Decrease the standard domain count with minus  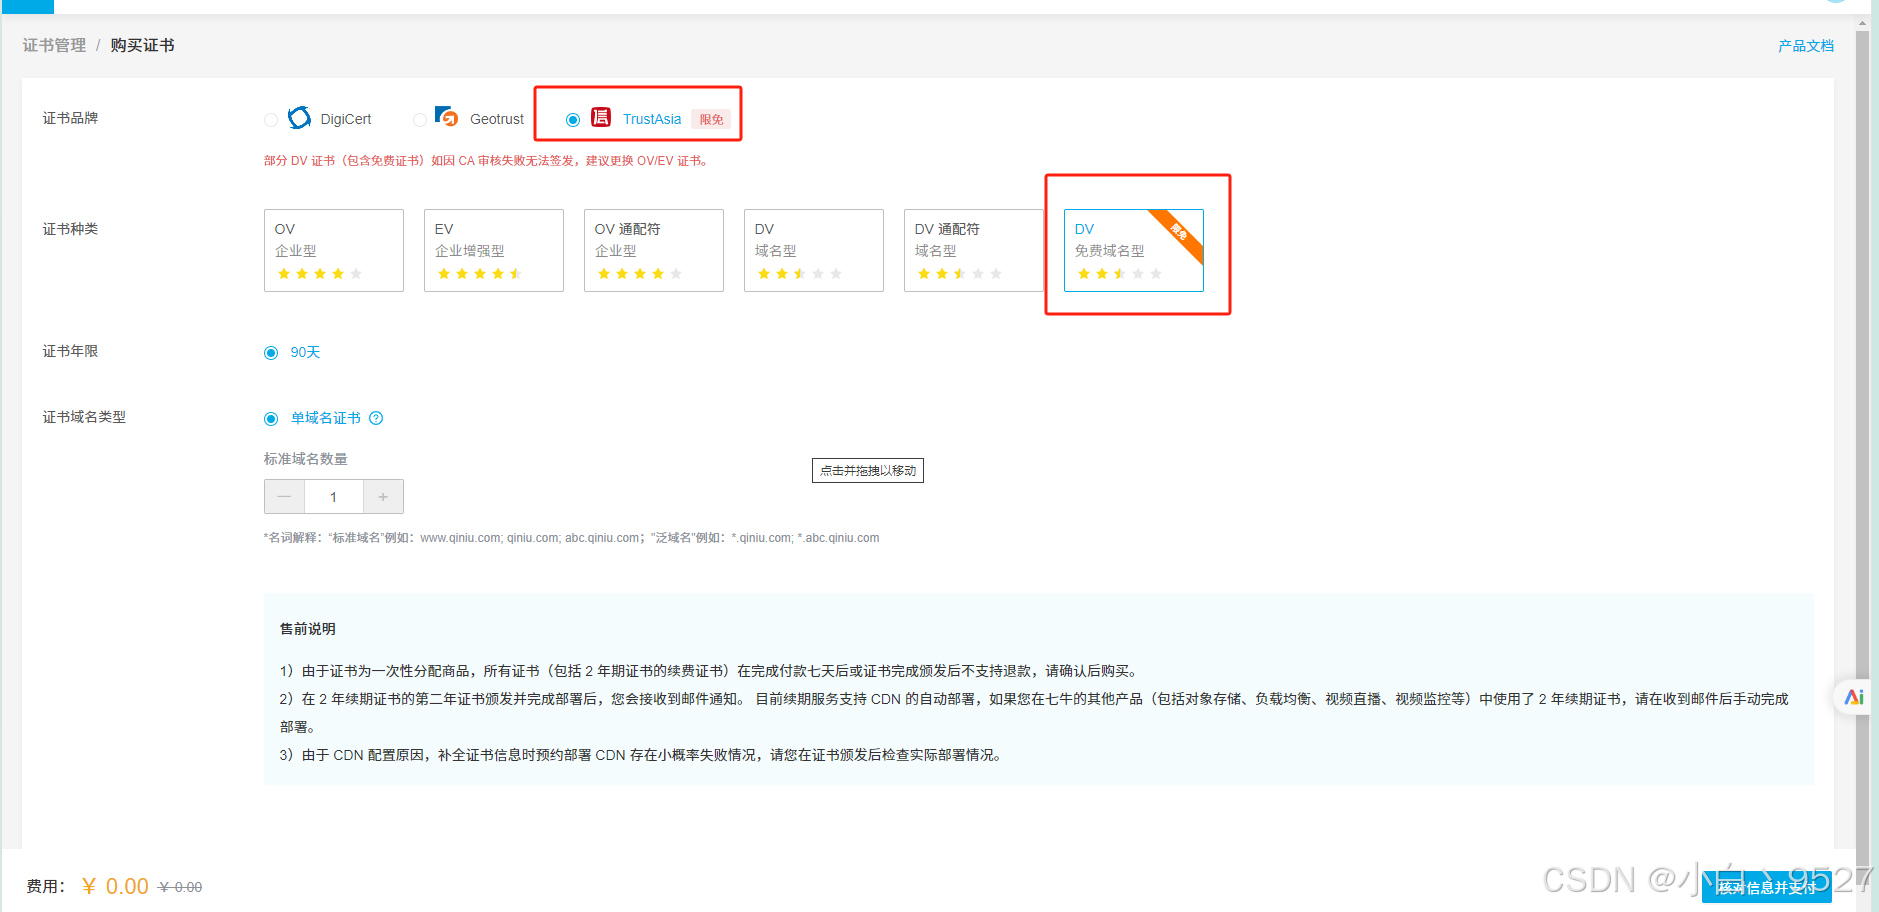click(x=284, y=497)
